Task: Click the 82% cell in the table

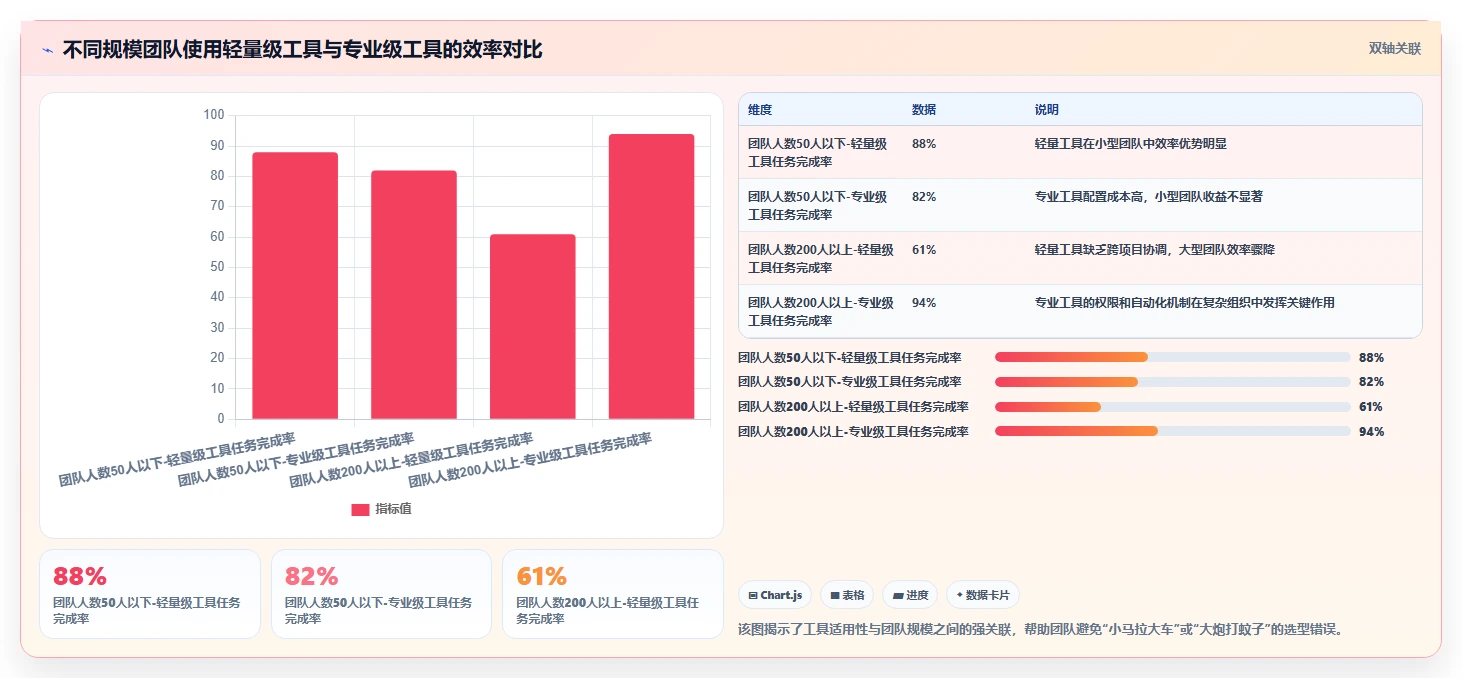Action: (x=924, y=197)
